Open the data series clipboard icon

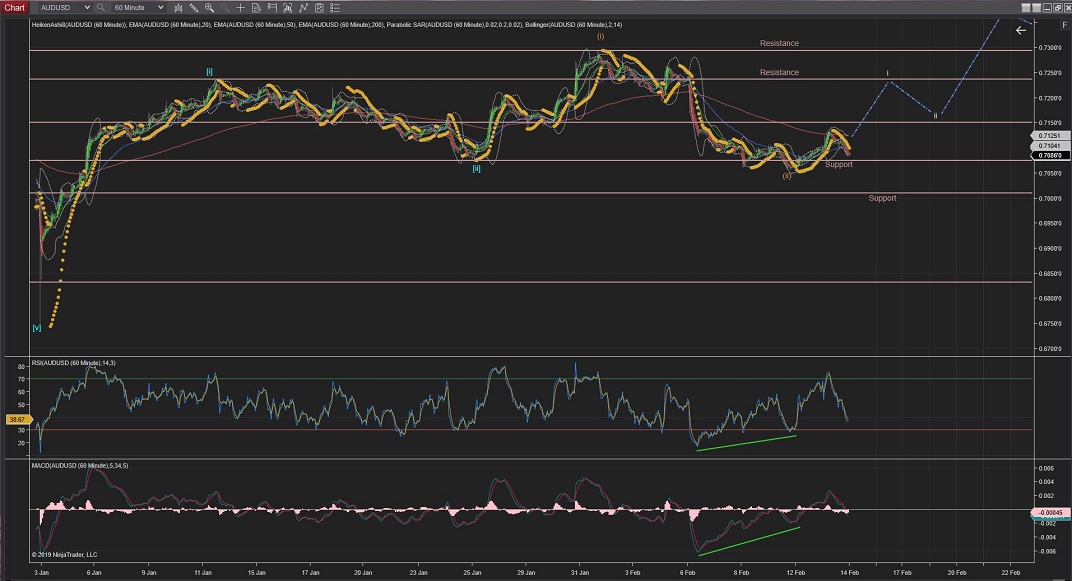[319, 8]
